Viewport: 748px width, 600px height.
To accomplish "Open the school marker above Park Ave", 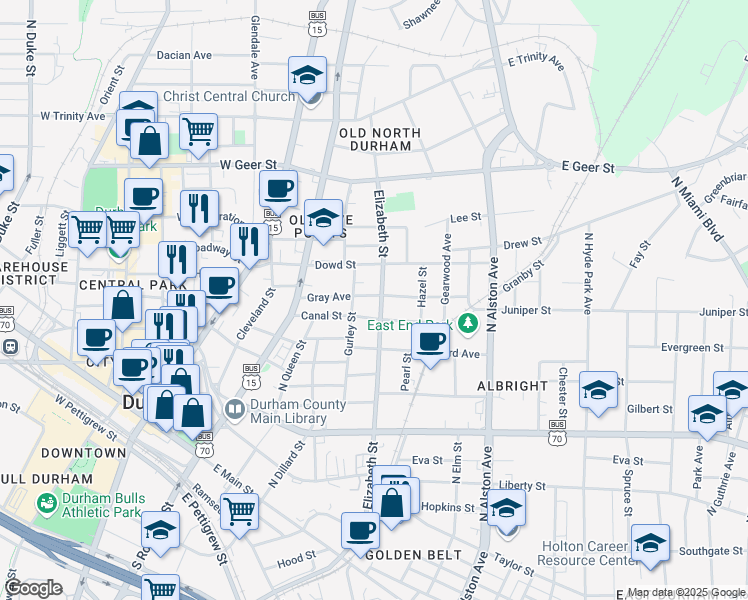I will [707, 414].
